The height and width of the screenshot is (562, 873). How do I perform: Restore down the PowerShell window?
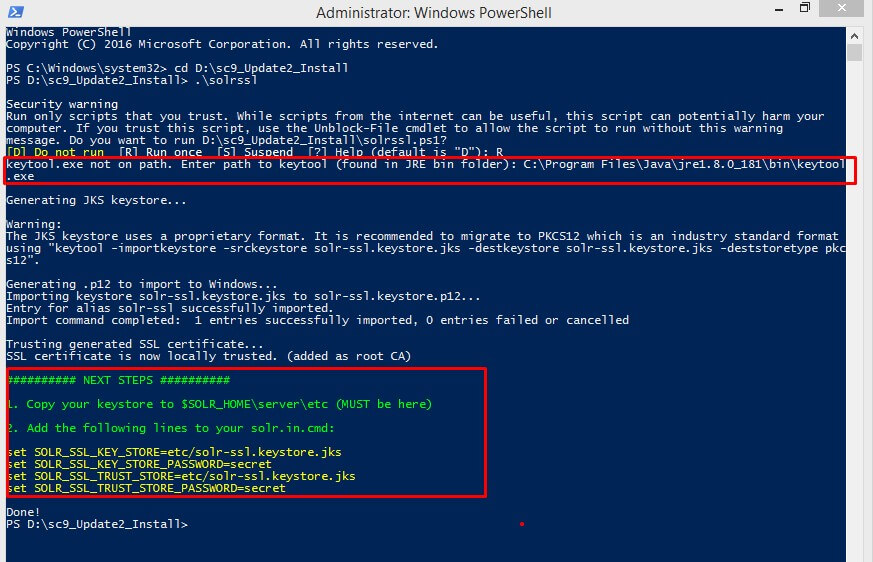(805, 8)
